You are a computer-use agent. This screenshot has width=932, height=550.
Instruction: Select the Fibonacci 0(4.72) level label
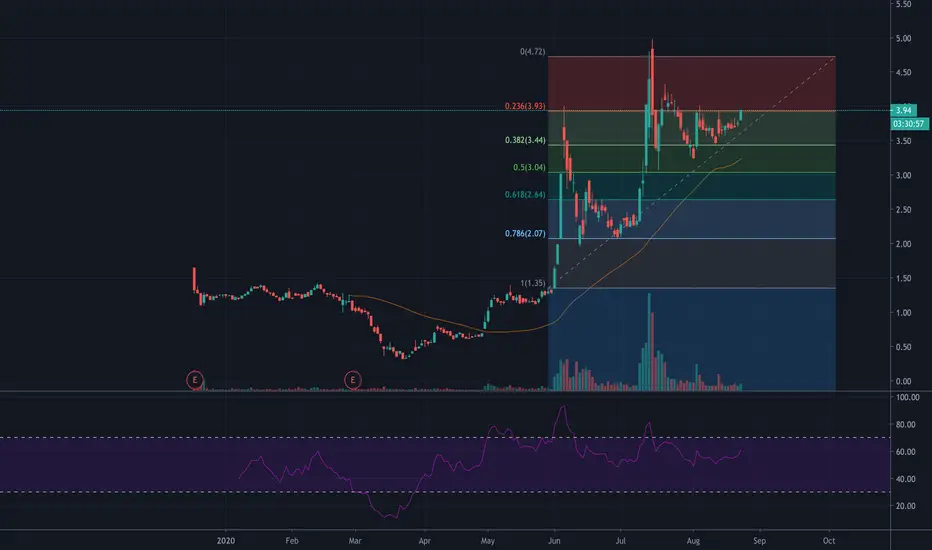coord(533,52)
